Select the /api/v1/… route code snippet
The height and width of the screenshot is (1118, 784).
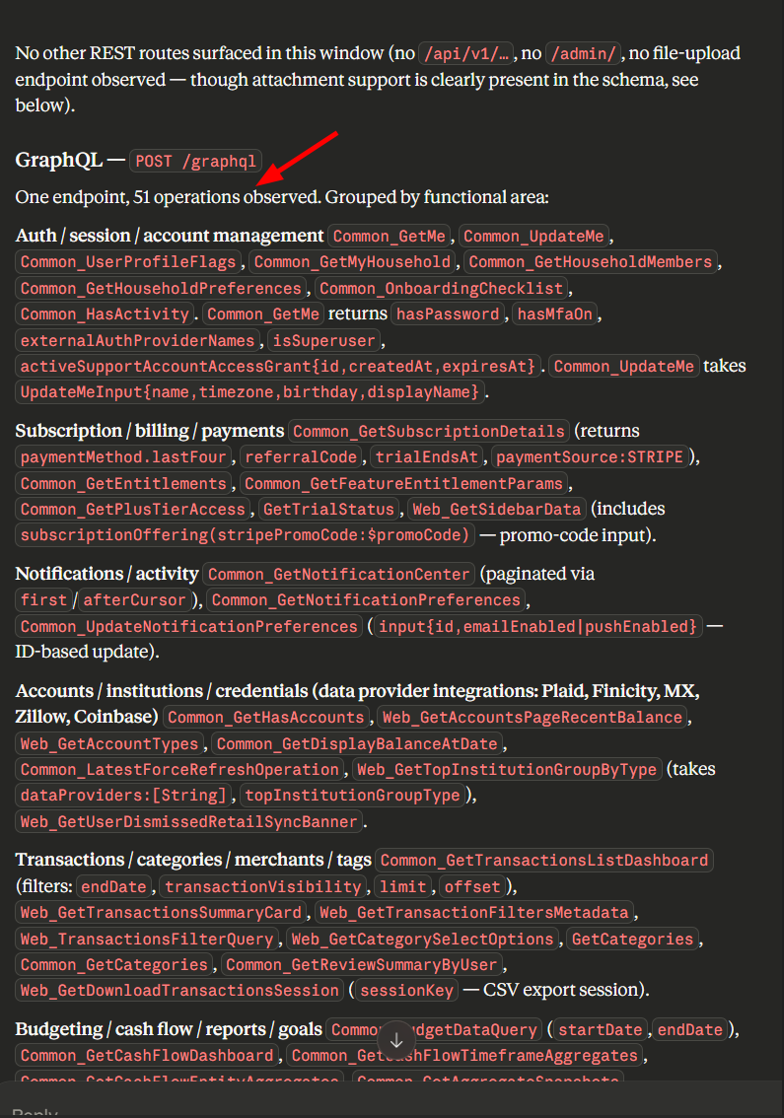tap(465, 53)
